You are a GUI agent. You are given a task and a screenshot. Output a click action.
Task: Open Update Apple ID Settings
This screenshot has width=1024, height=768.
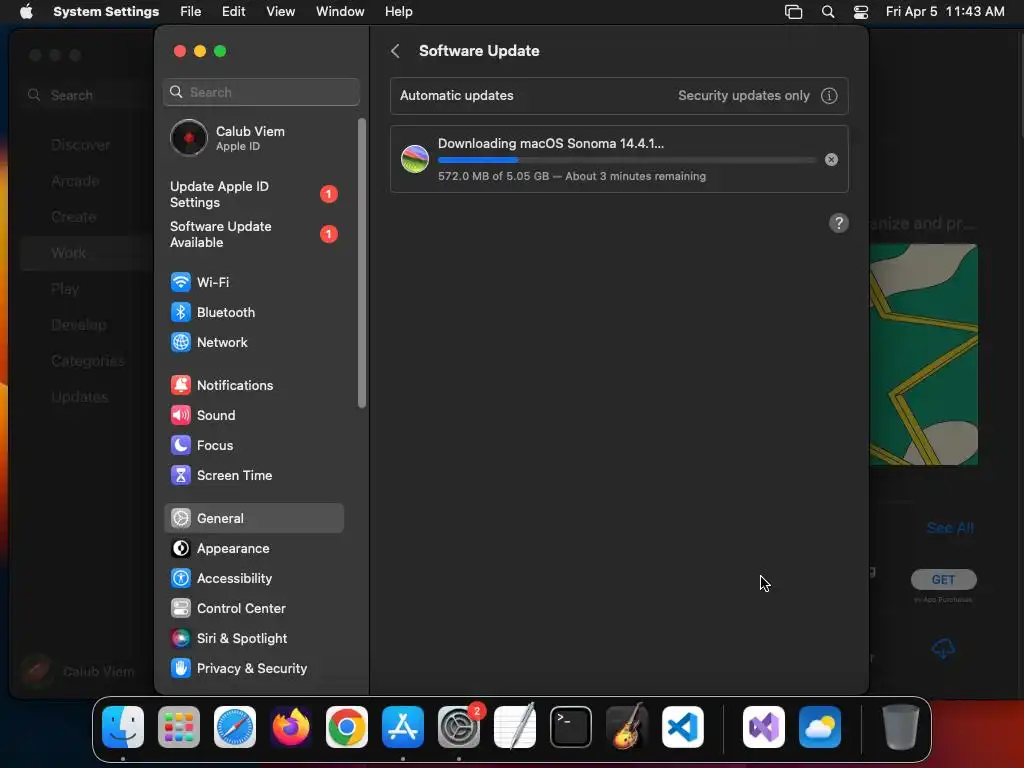(253, 195)
